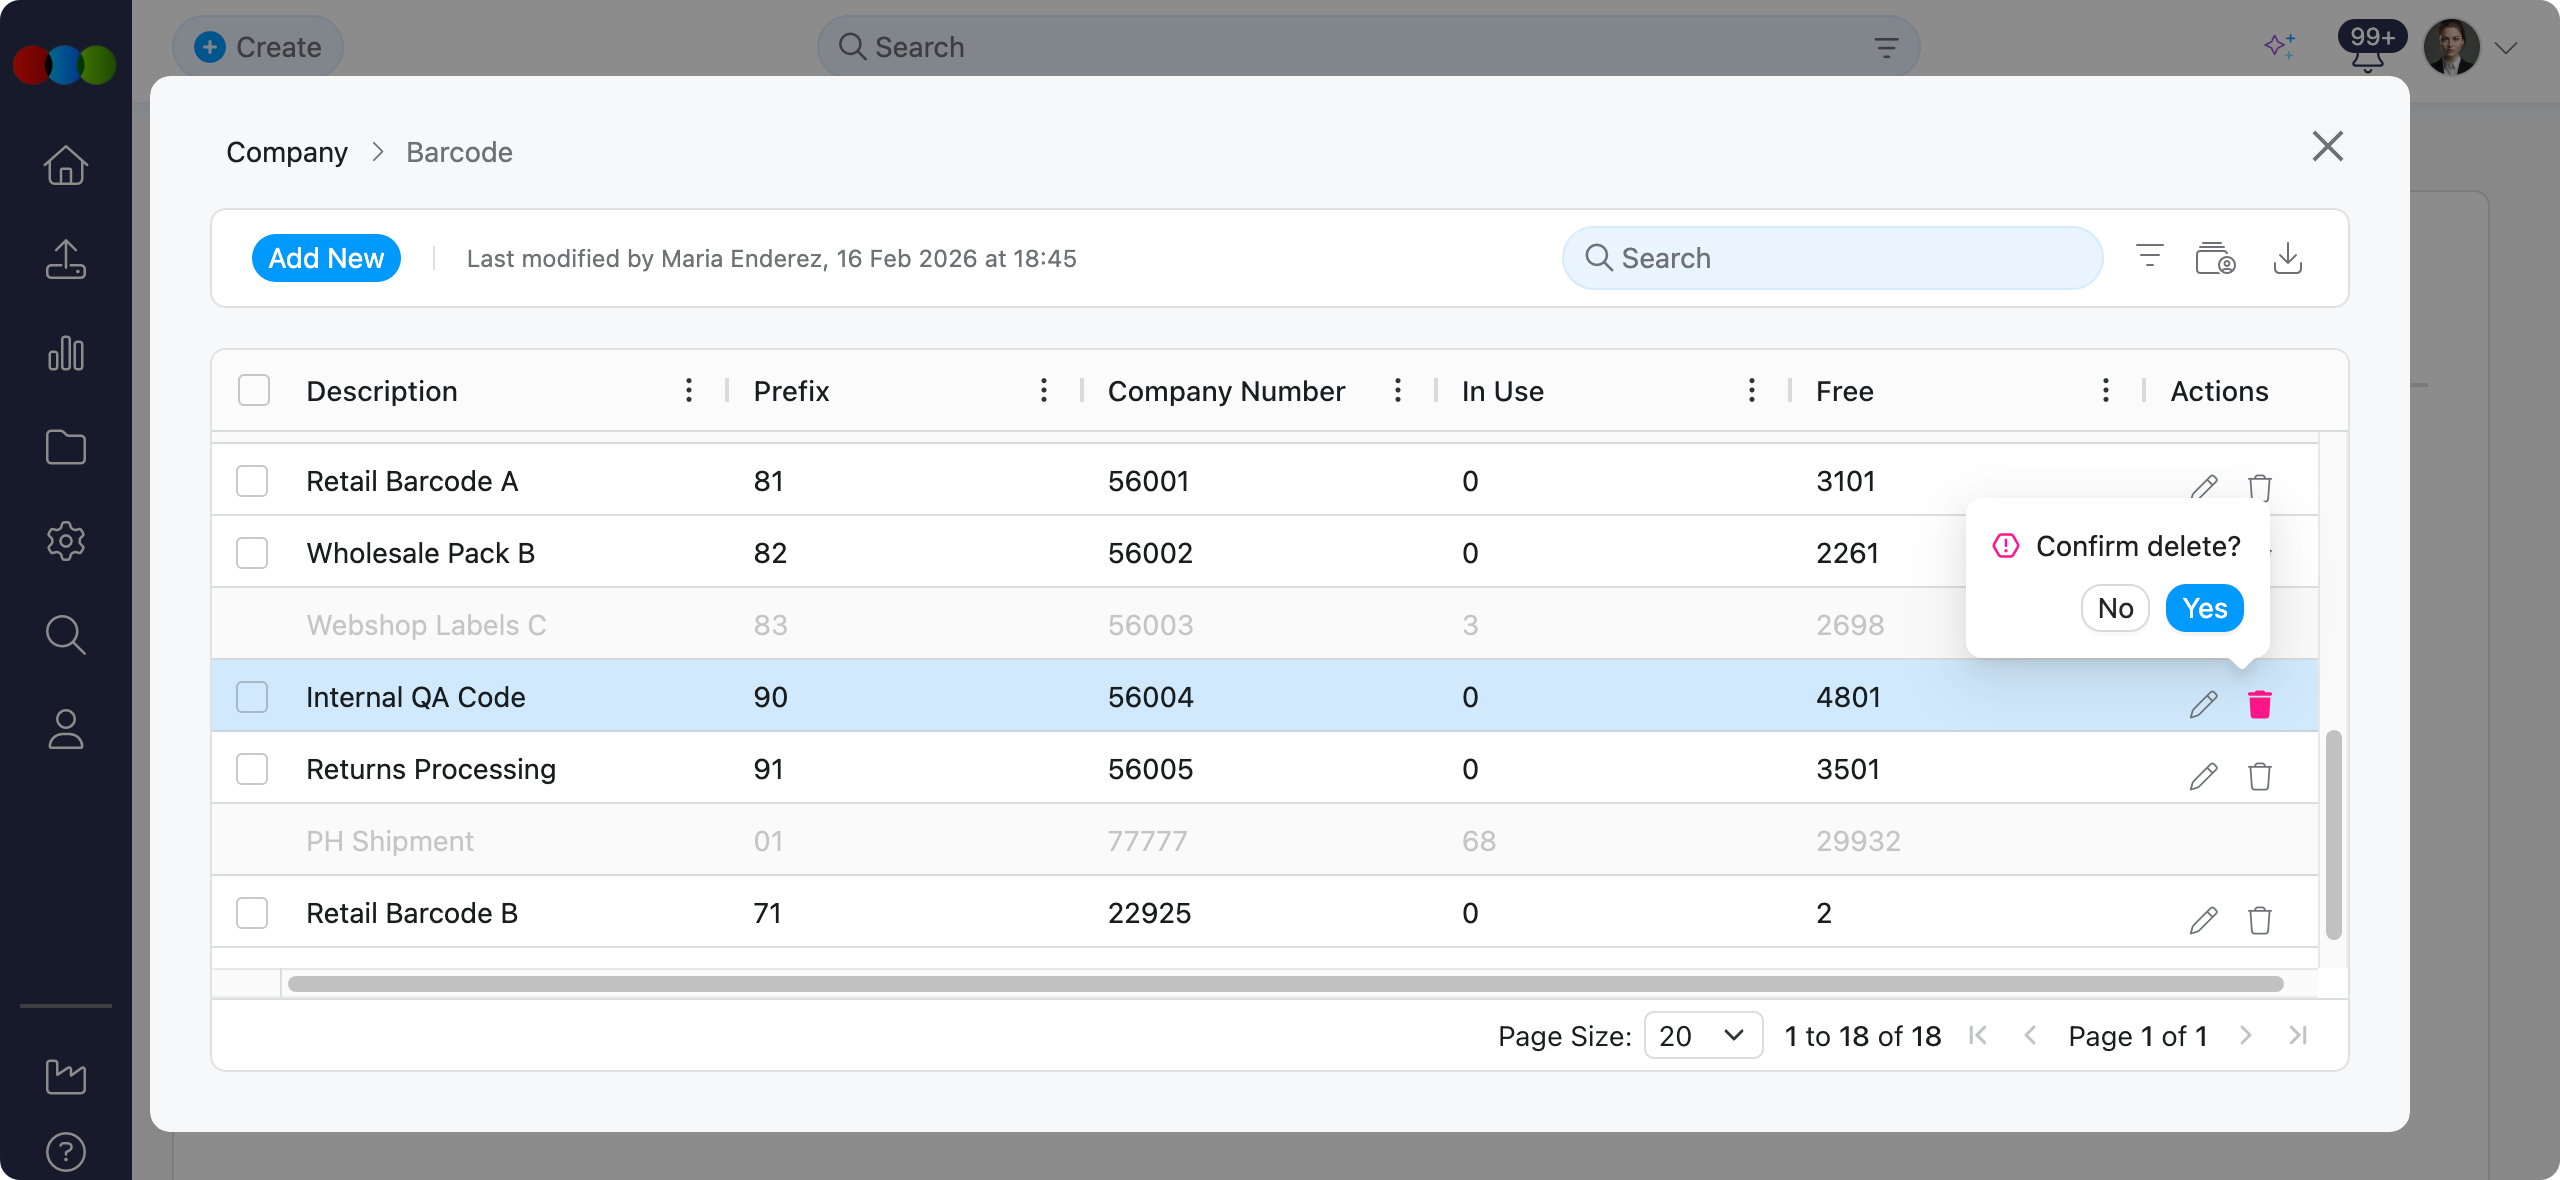Open the filter icon beside the search field
This screenshot has height=1180, width=2560.
2149,257
